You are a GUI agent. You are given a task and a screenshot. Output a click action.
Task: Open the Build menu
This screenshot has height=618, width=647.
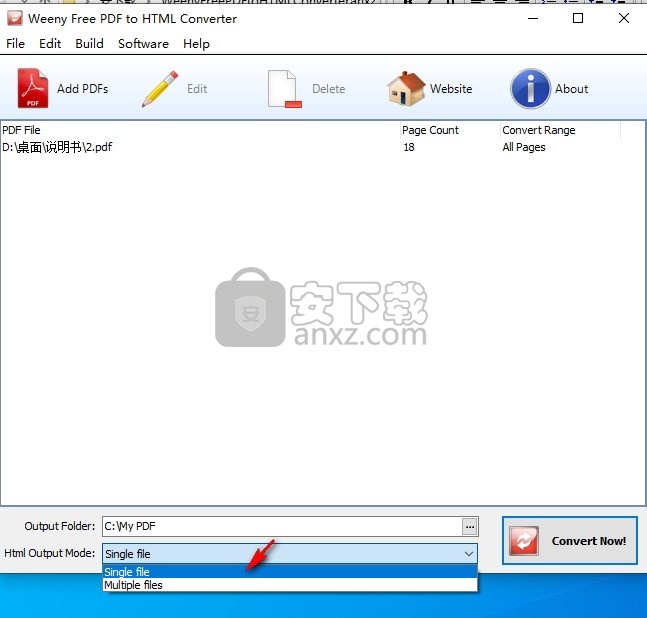[x=89, y=44]
